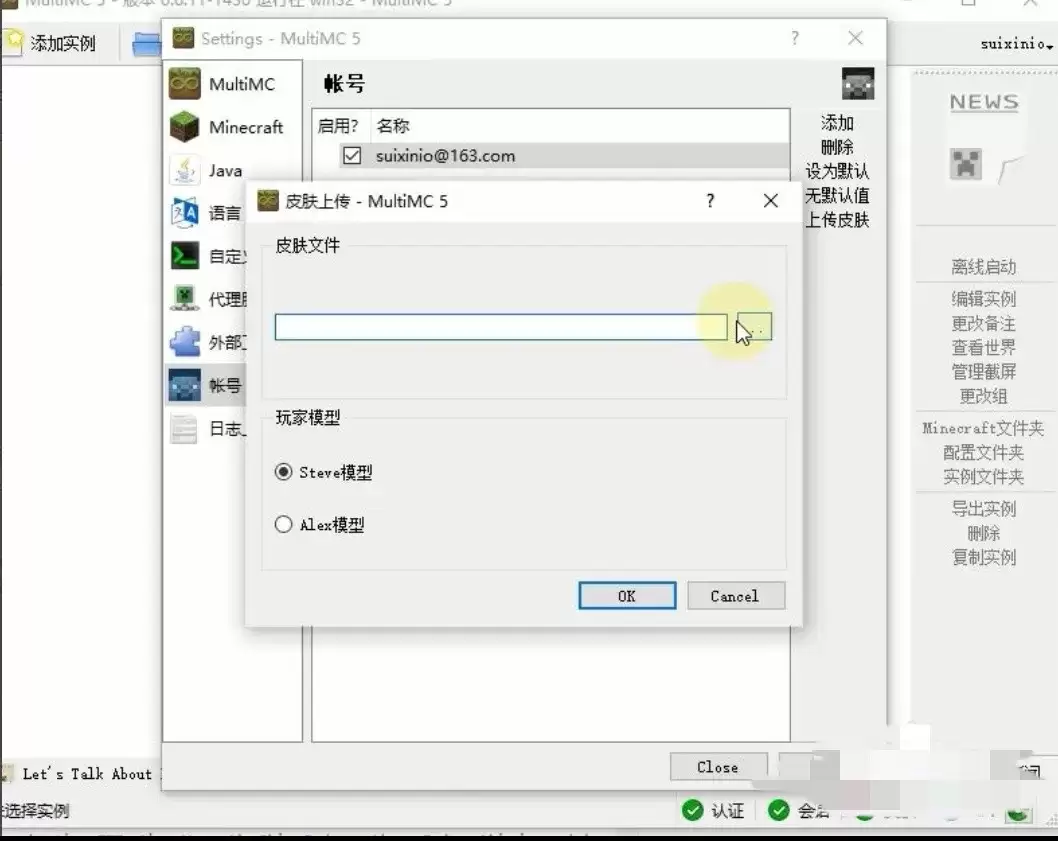Select the Alex模型 radio button
The image size is (1058, 841).
284,524
